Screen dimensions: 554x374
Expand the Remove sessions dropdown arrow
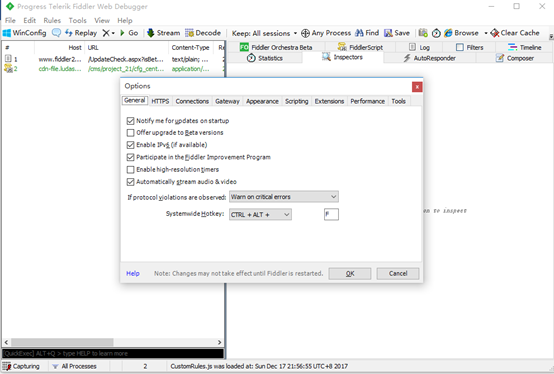[x=113, y=33]
